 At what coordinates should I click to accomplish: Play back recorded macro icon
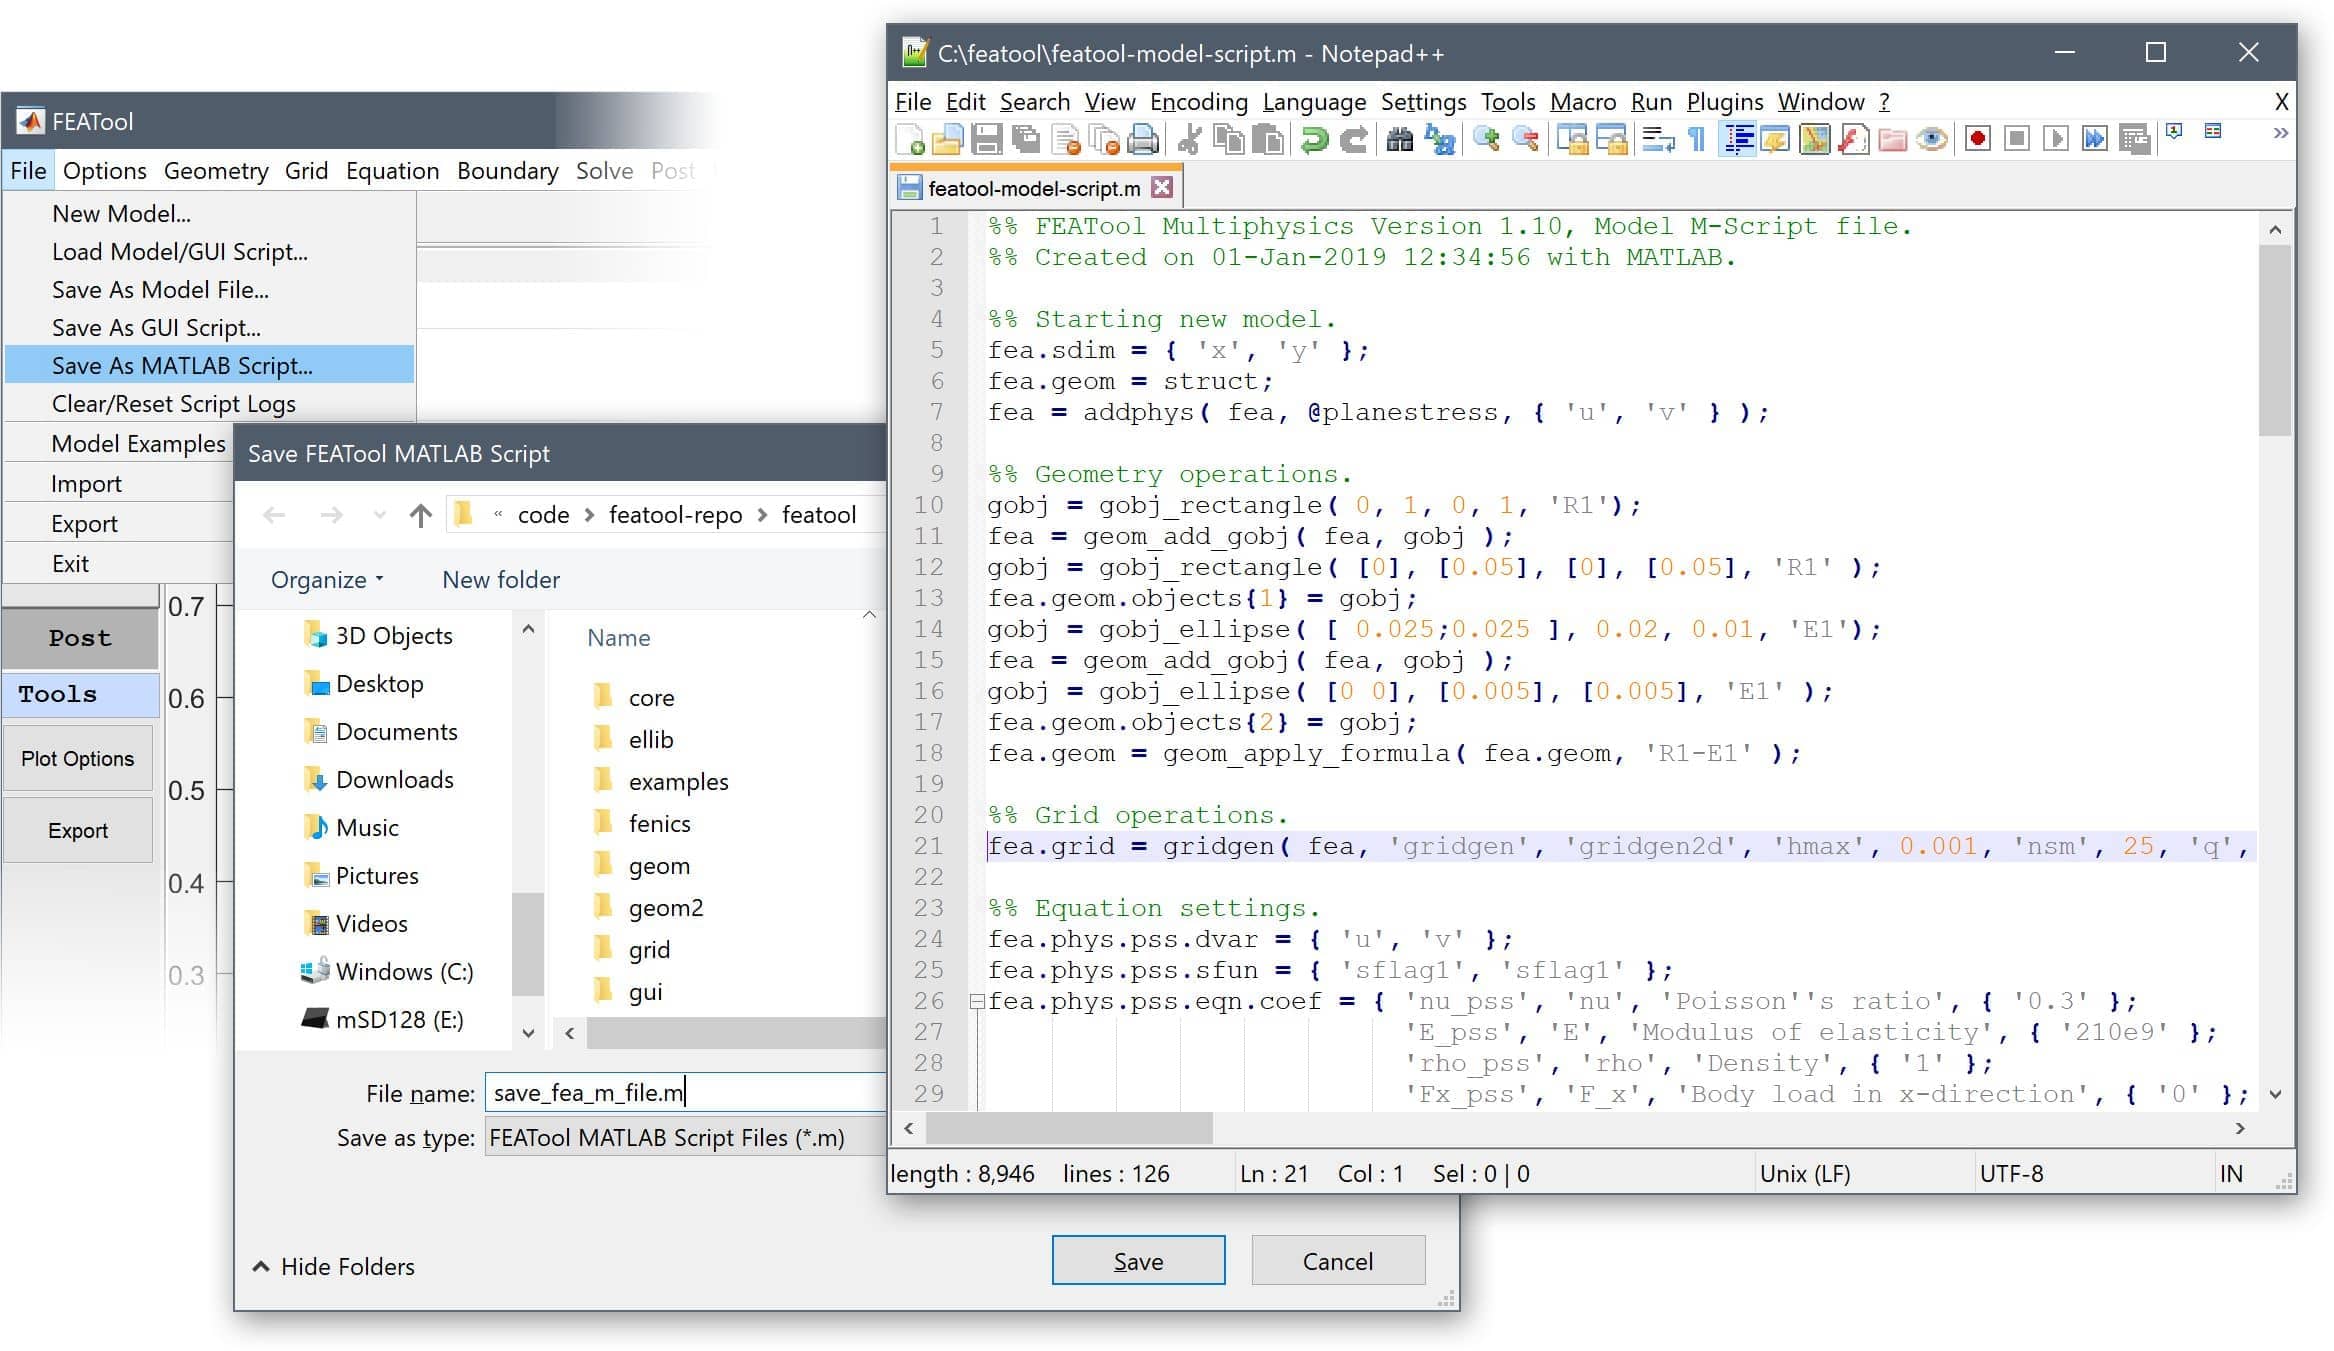2056,140
